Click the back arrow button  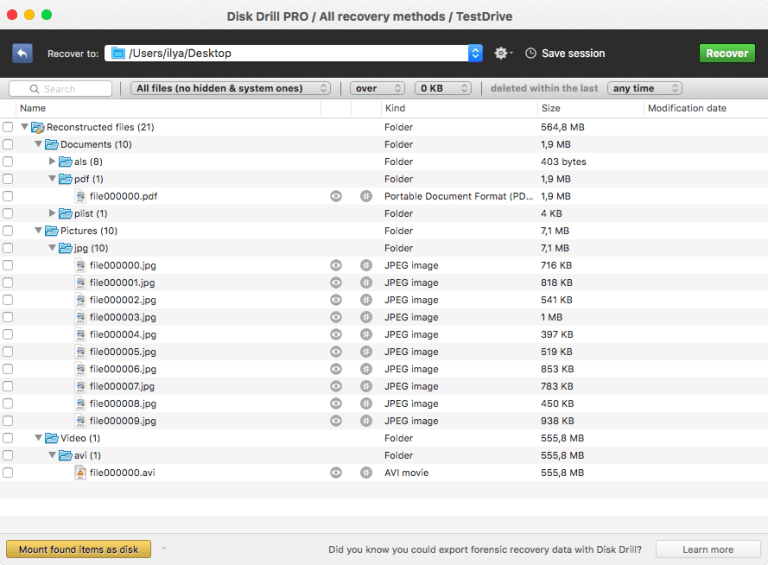tap(23, 53)
